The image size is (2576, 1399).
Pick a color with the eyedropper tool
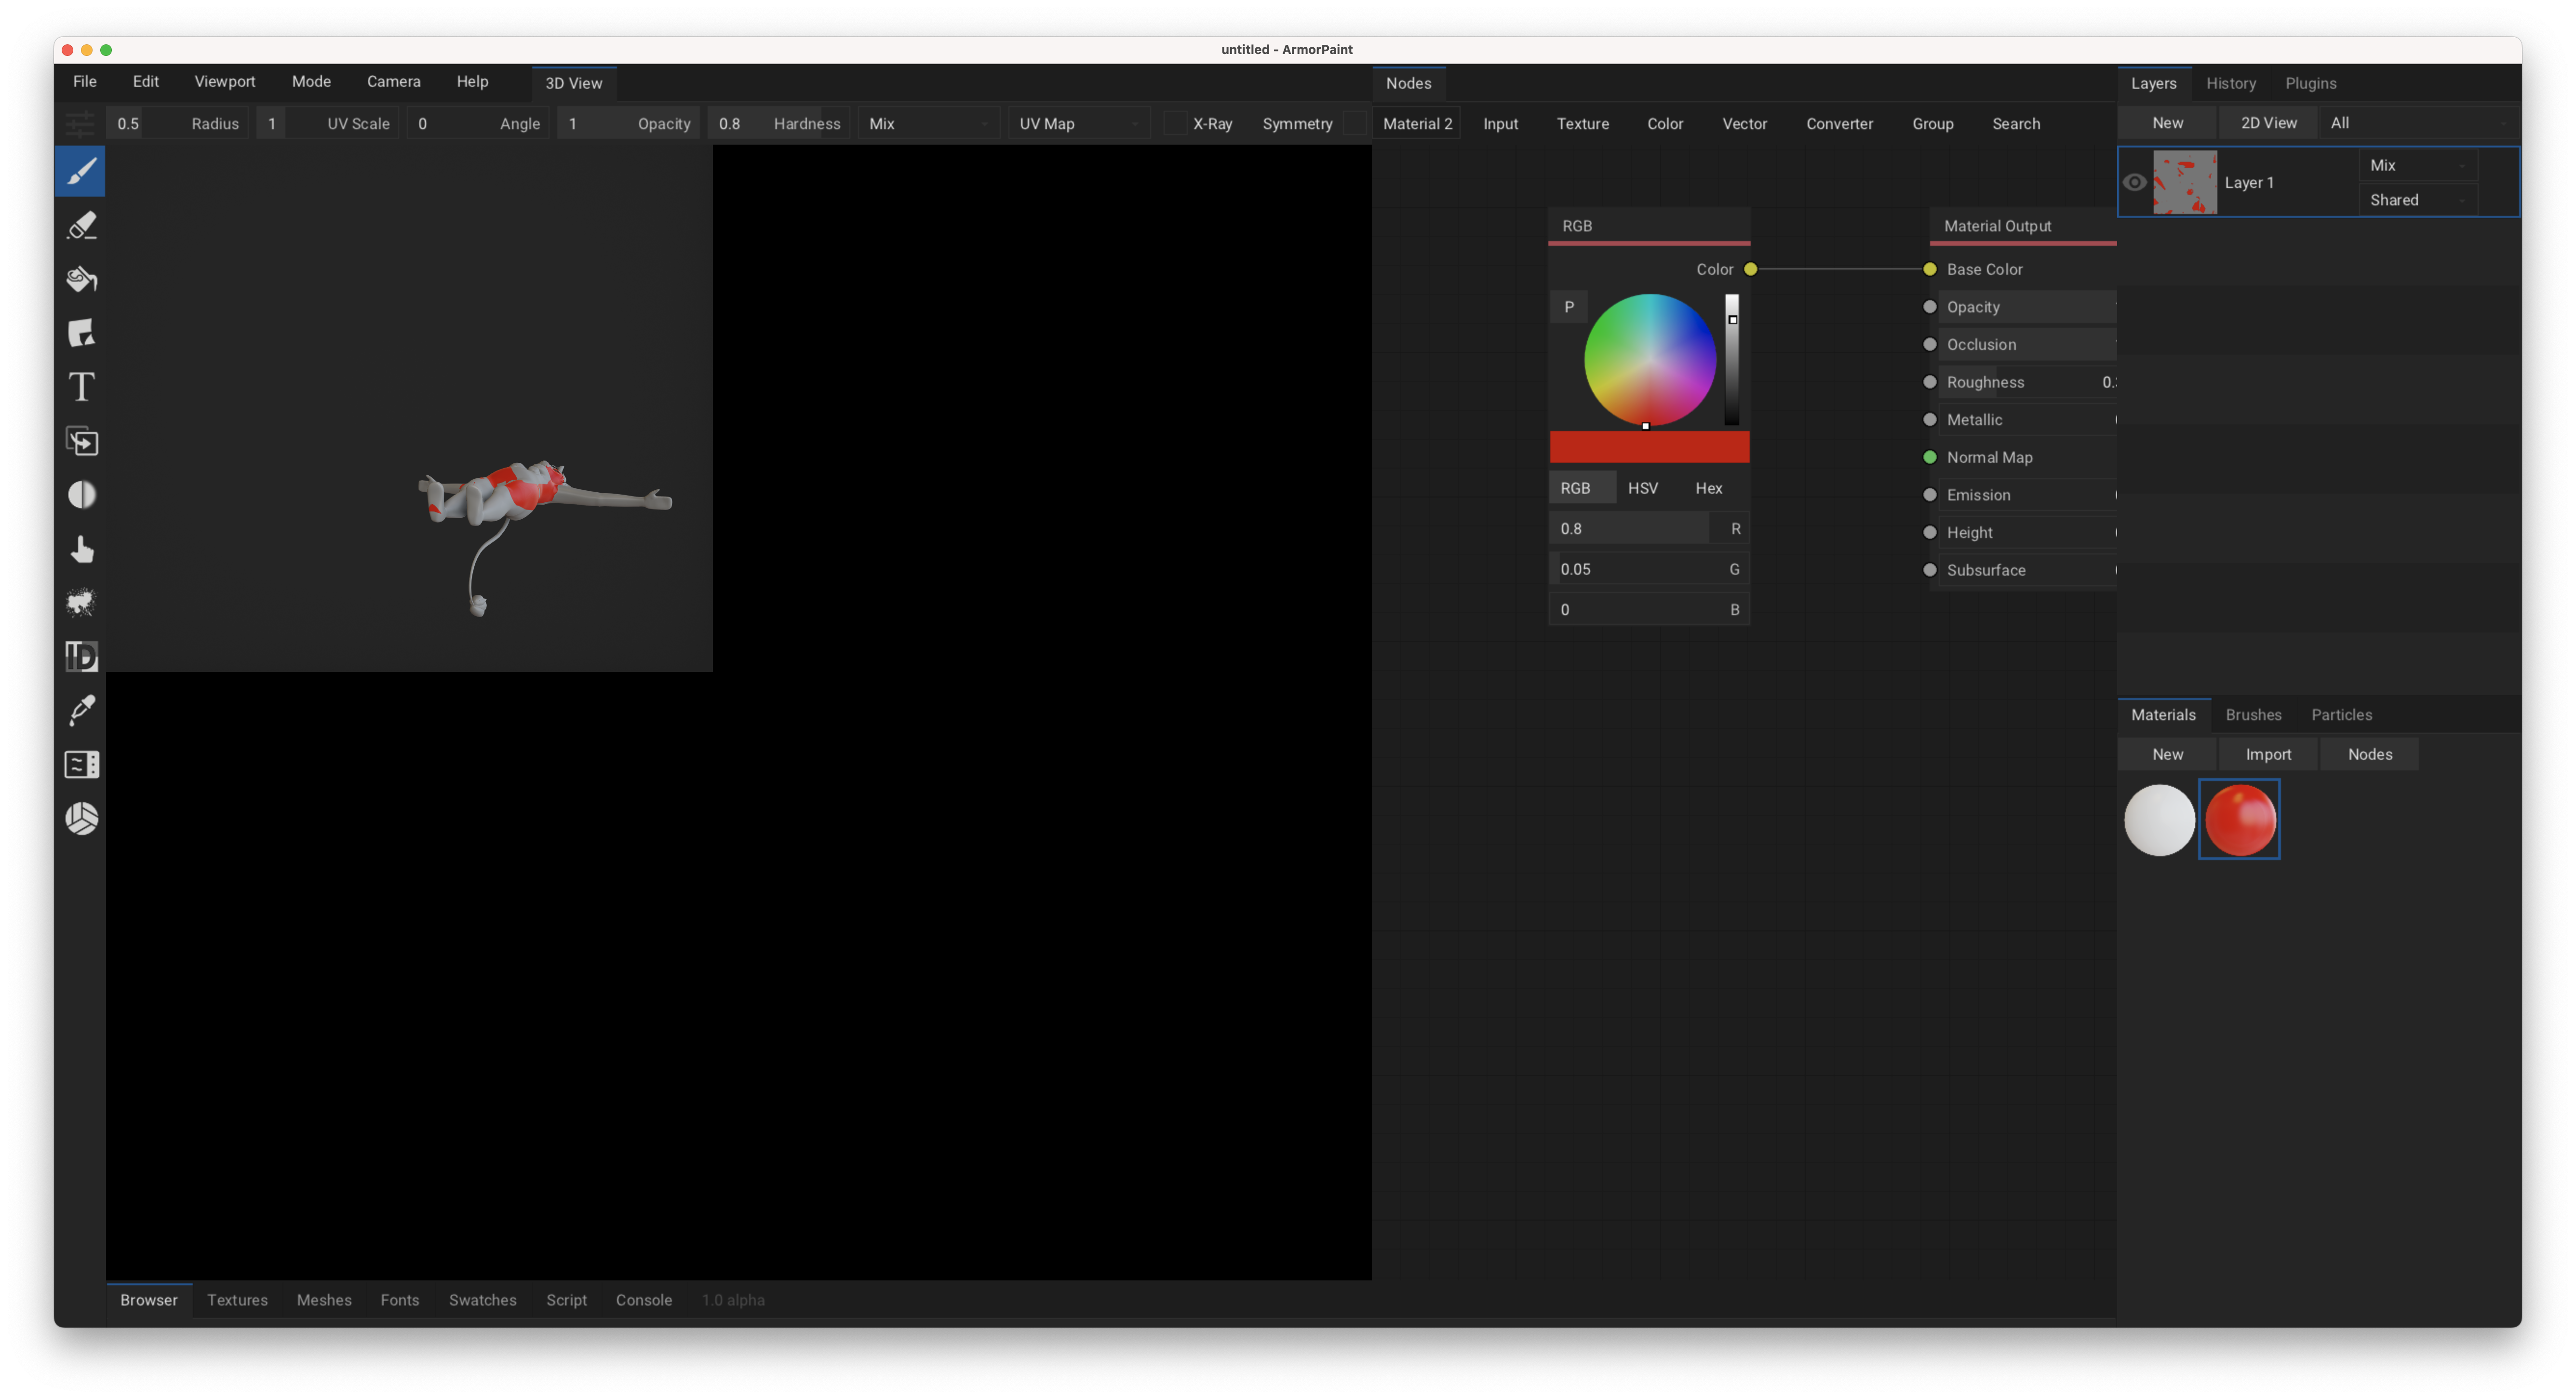81,710
